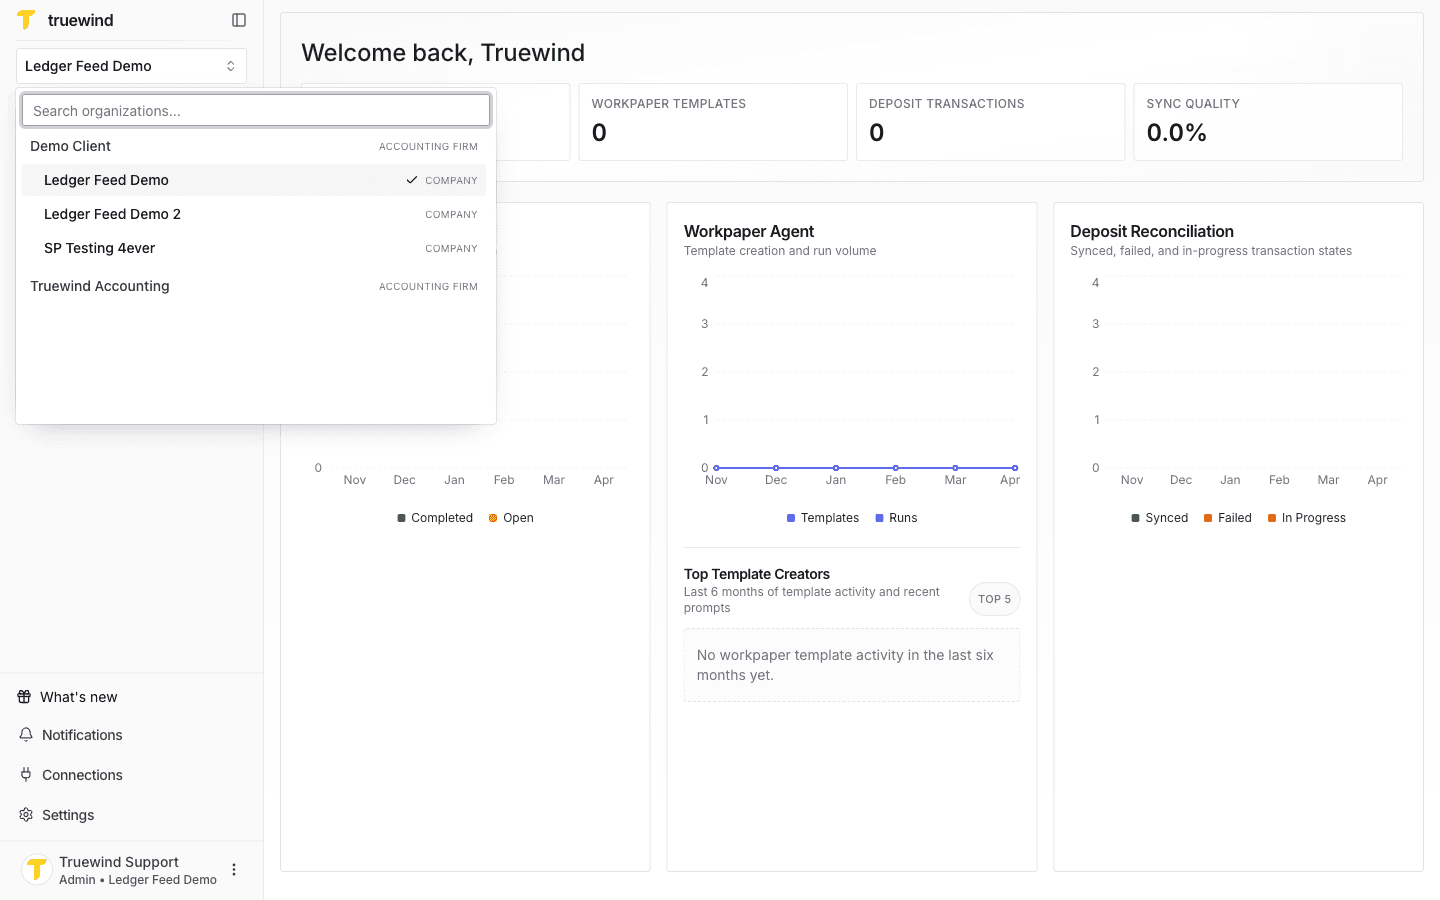Select Ledger Feed Demo company
The height and width of the screenshot is (900, 1440).
coord(254,180)
